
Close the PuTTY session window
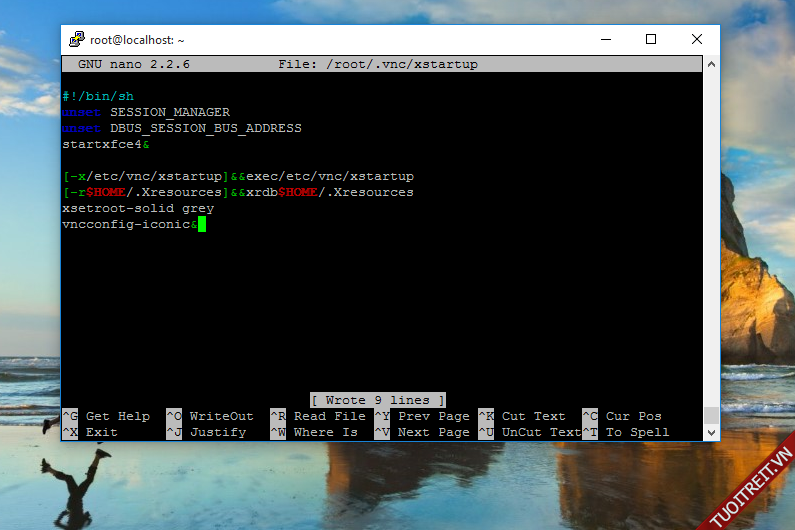click(696, 40)
